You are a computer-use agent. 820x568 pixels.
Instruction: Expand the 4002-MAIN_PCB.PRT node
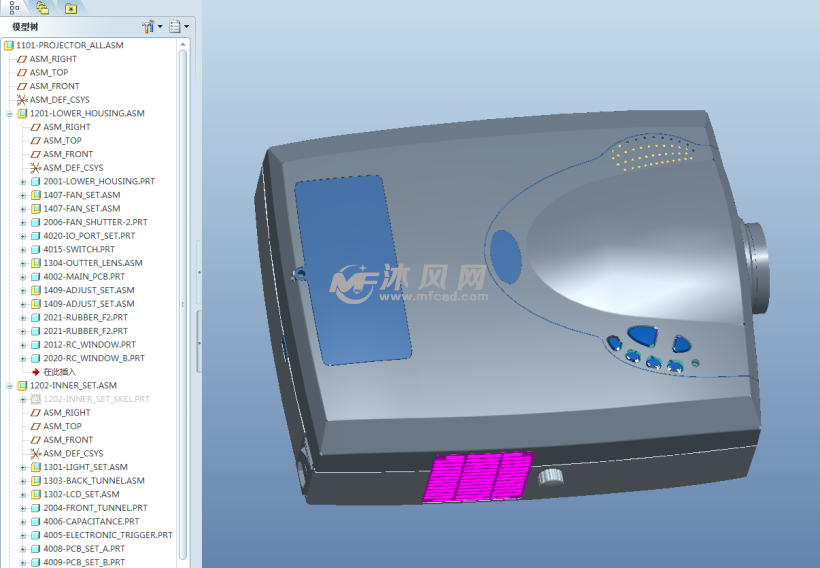[22, 277]
